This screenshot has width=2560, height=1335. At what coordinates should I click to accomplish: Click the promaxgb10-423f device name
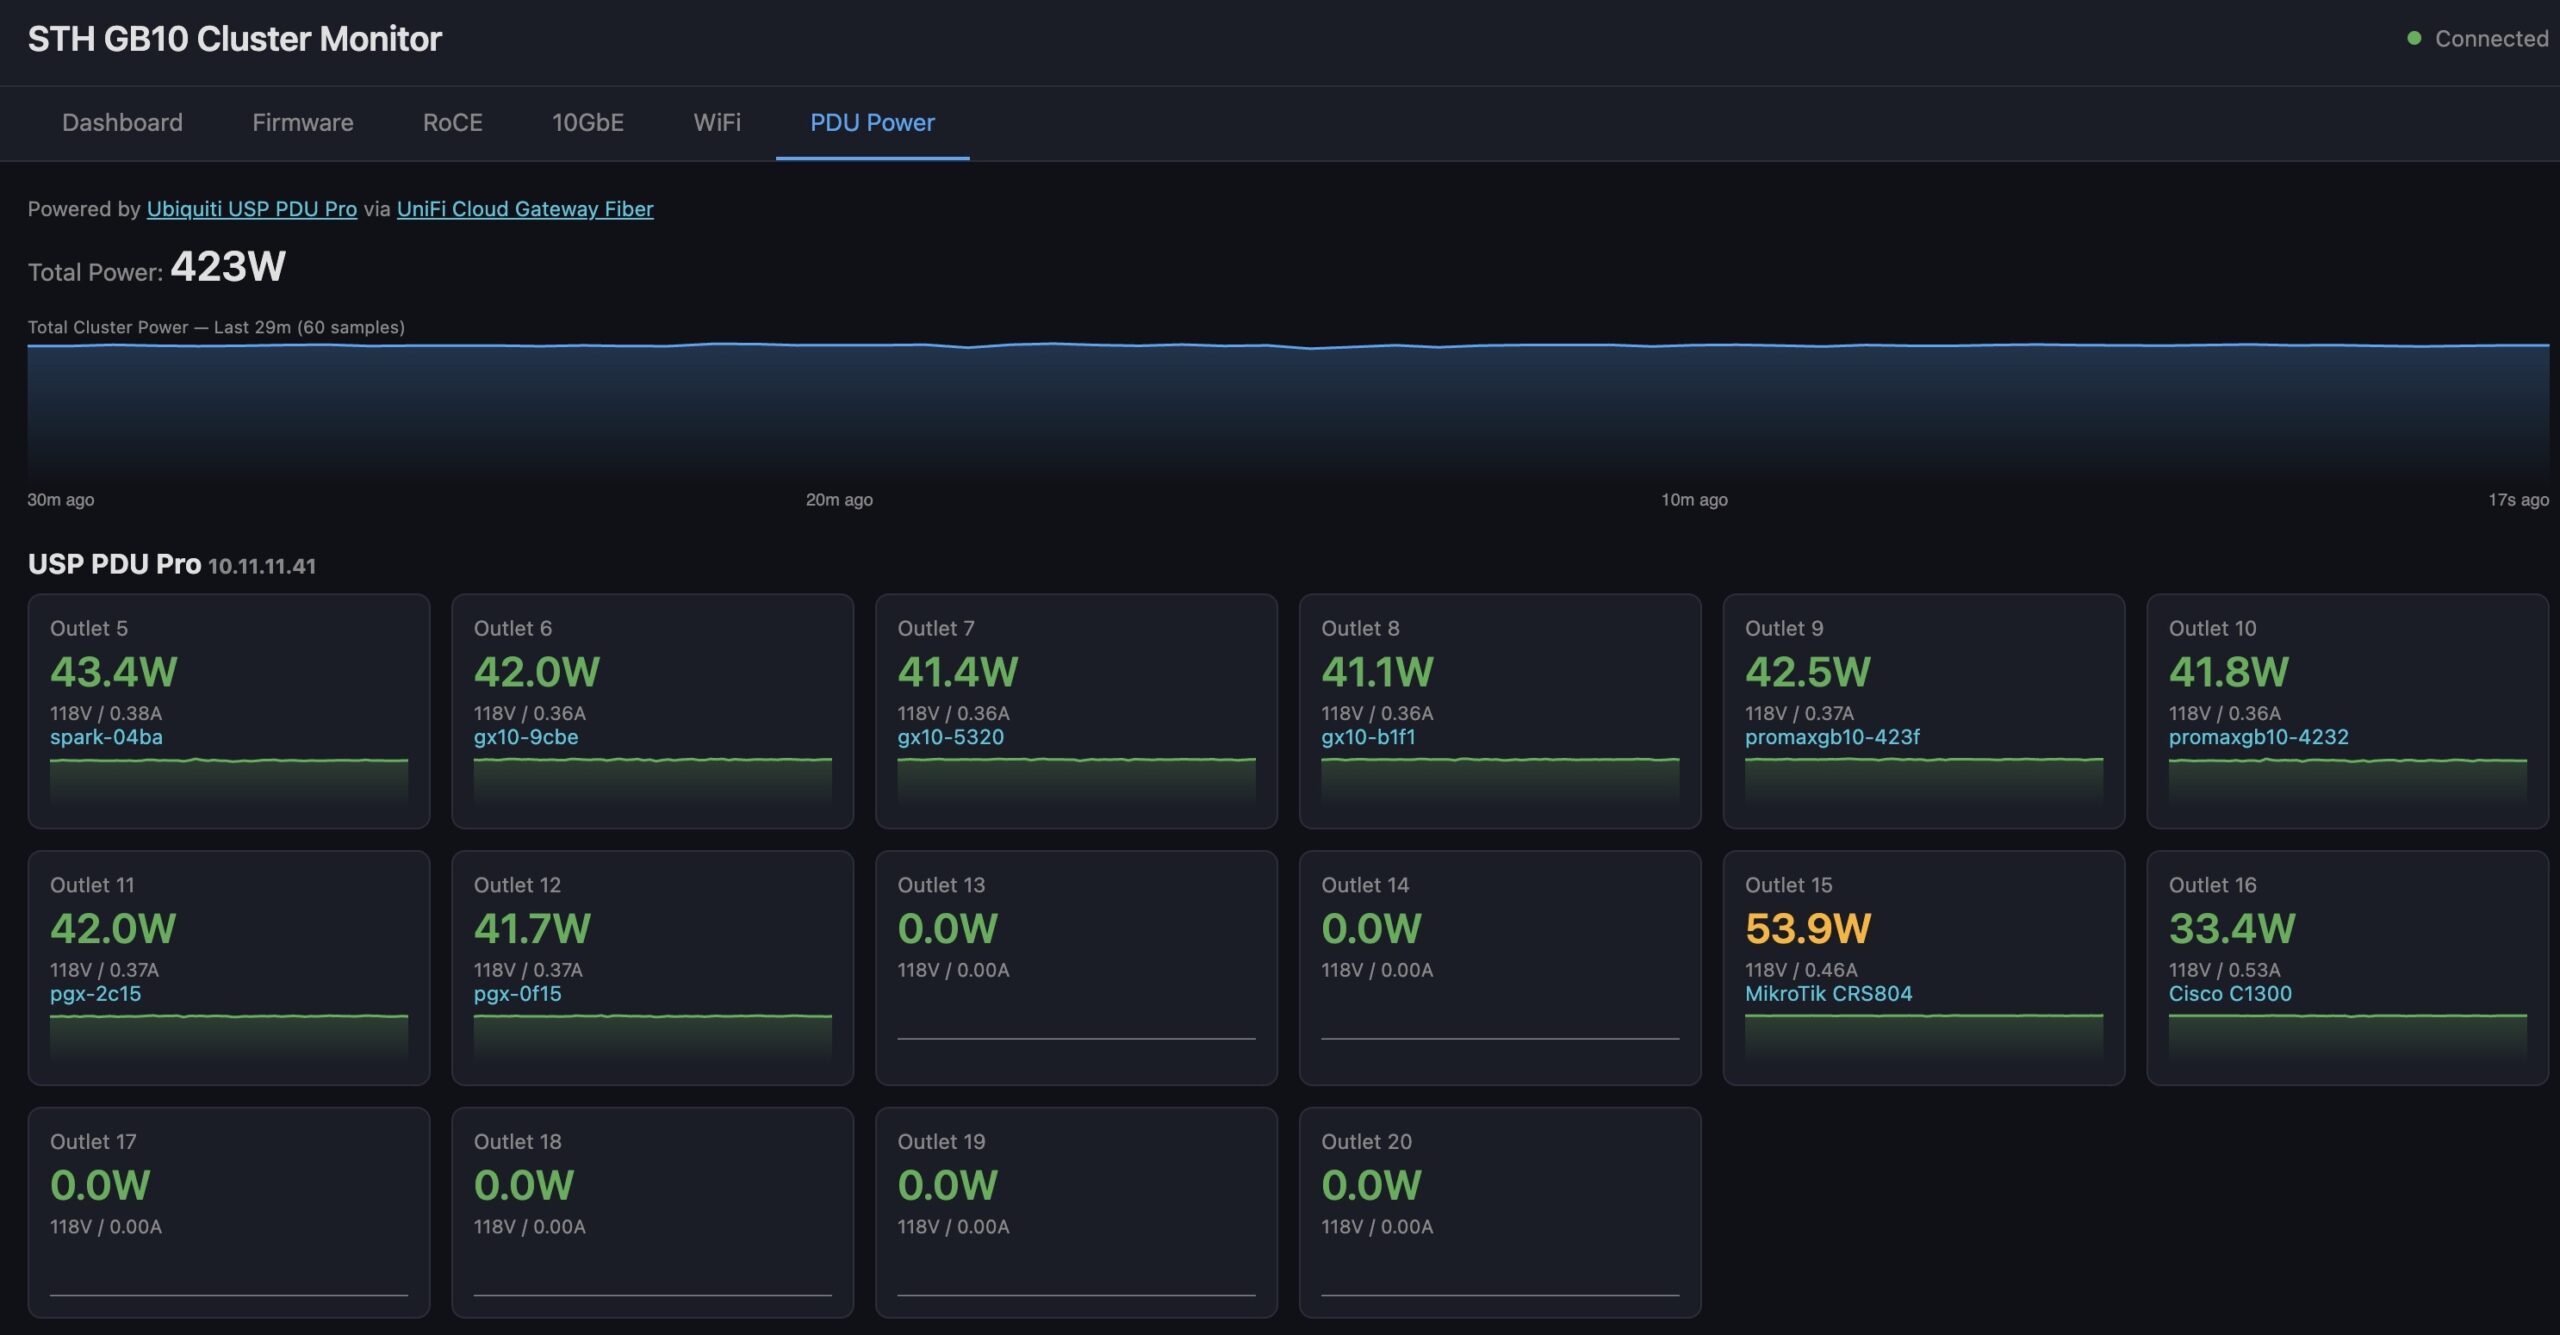pos(1832,738)
